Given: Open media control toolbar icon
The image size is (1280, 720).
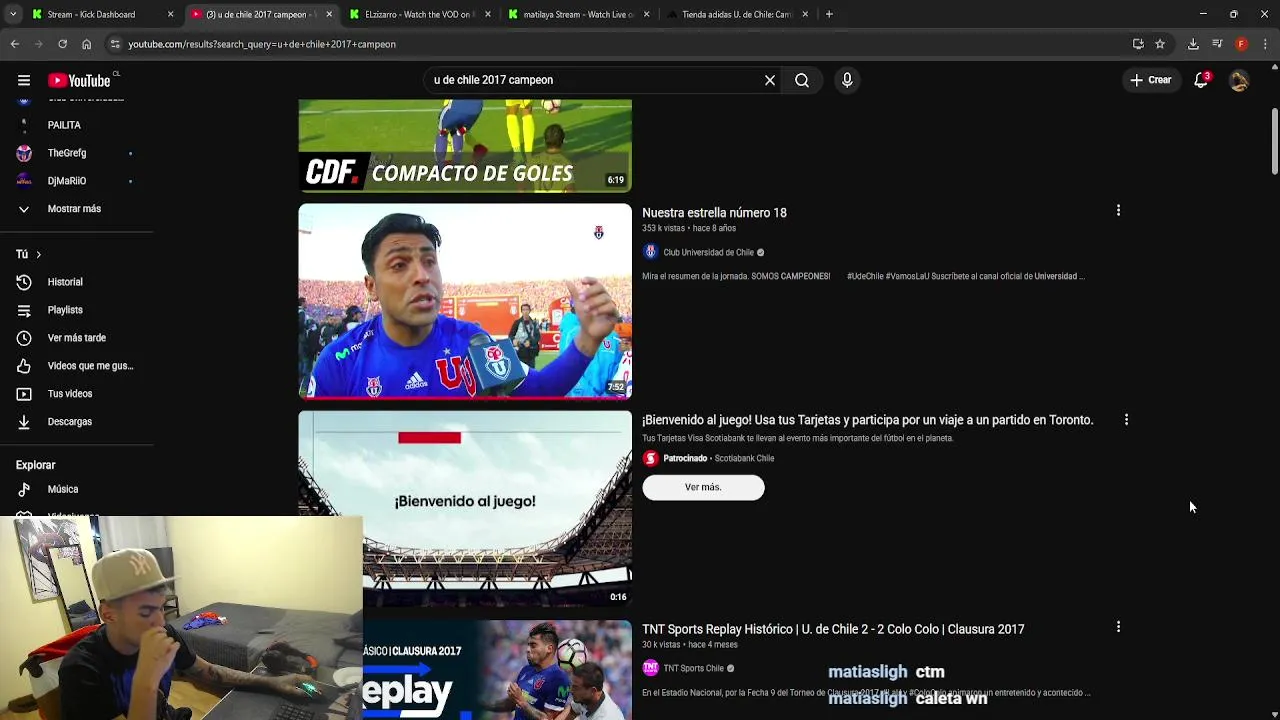Looking at the screenshot, I should 1217,44.
